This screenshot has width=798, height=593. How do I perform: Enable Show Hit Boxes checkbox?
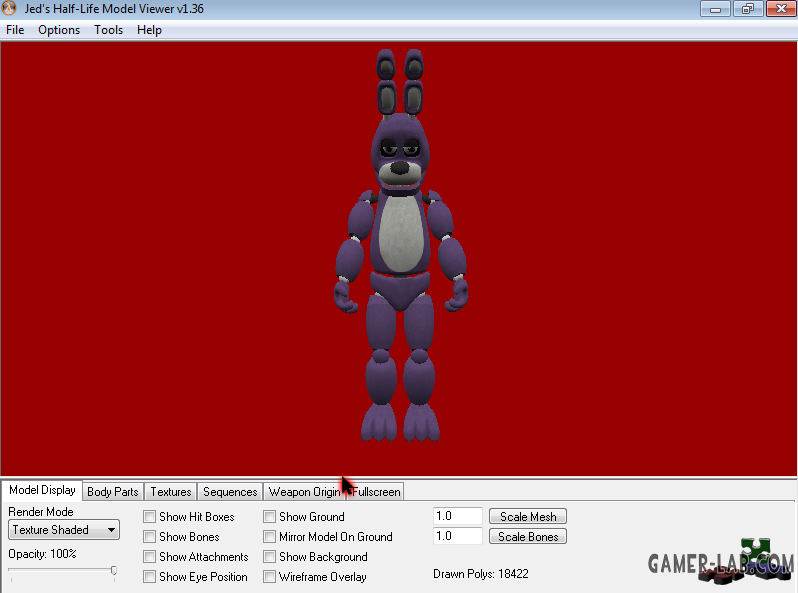point(149,517)
